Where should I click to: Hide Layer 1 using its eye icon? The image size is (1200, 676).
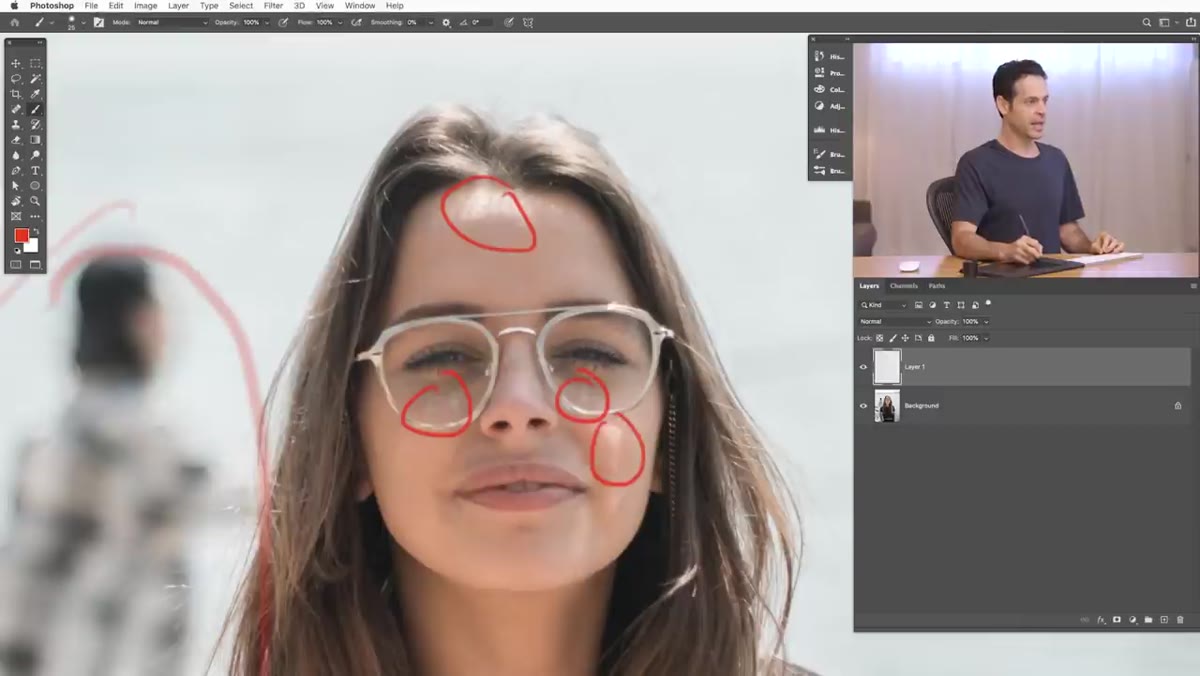coord(864,367)
